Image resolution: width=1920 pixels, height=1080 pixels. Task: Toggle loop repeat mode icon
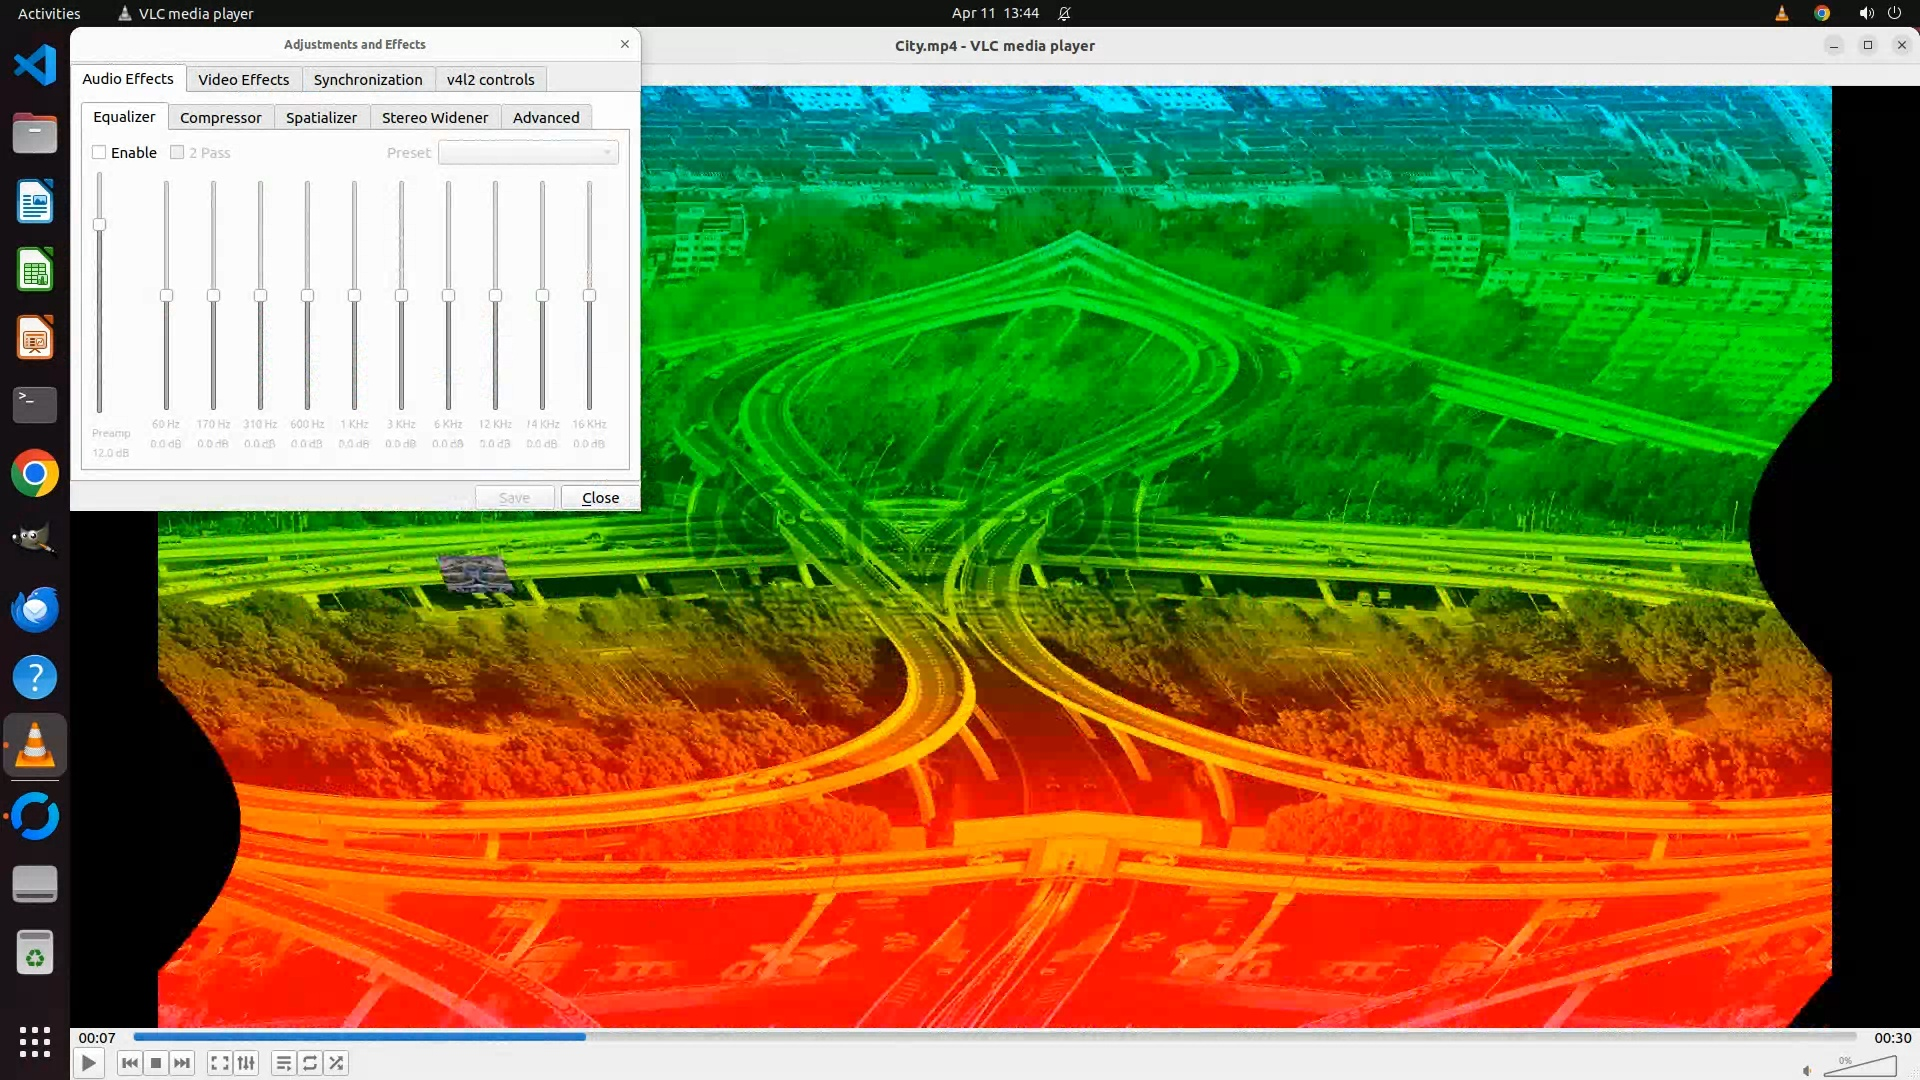[310, 1063]
